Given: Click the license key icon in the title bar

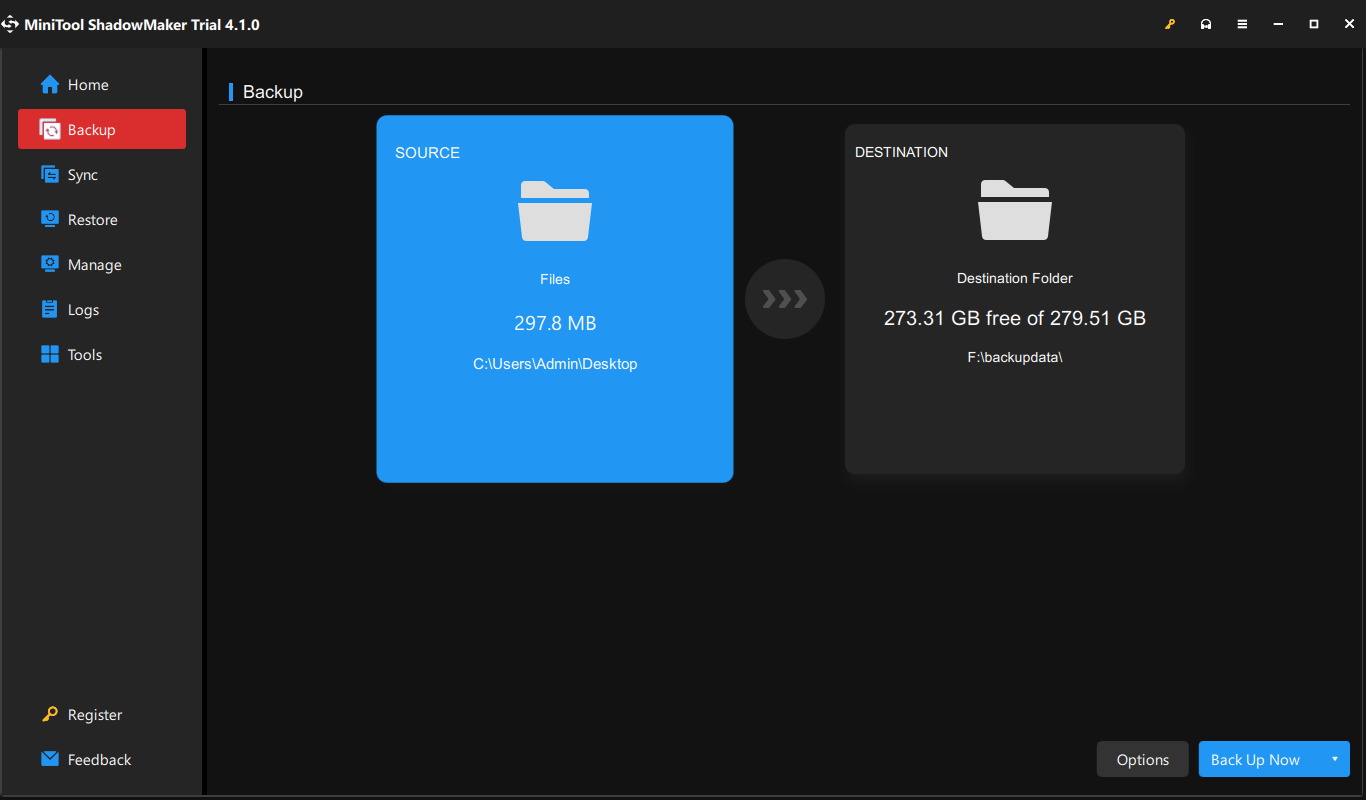Looking at the screenshot, I should point(1170,23).
